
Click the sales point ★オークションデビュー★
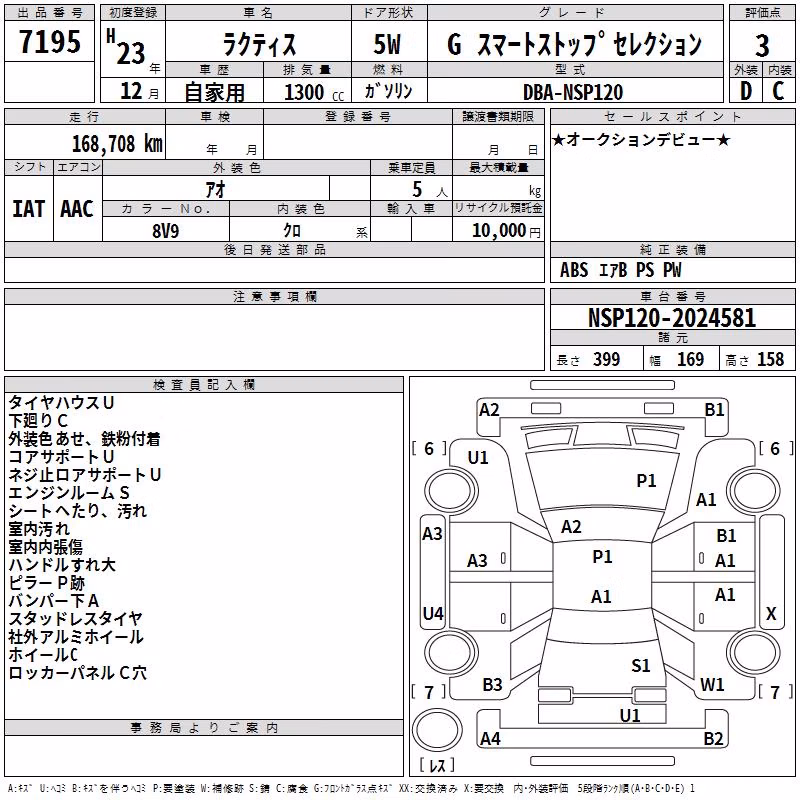[x=641, y=139]
